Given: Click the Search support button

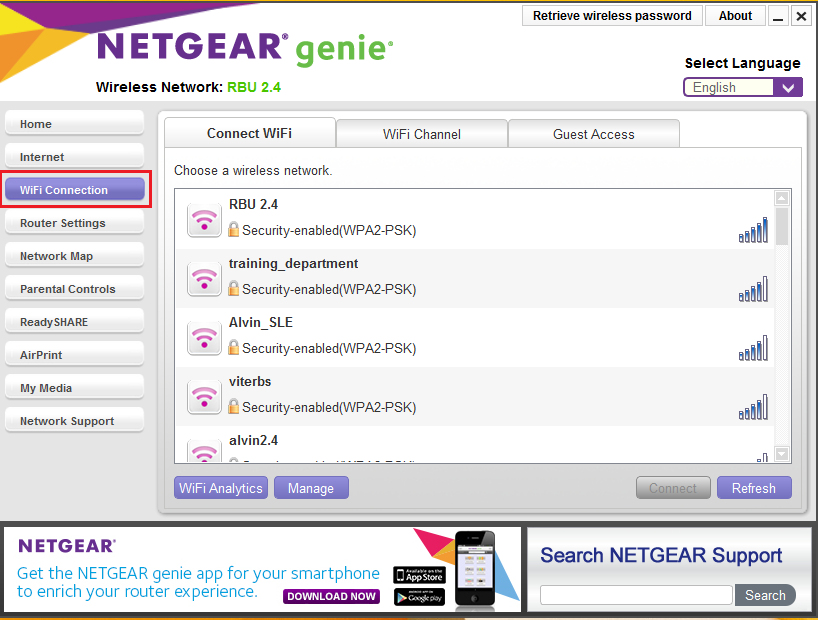Looking at the screenshot, I should click(x=765, y=595).
